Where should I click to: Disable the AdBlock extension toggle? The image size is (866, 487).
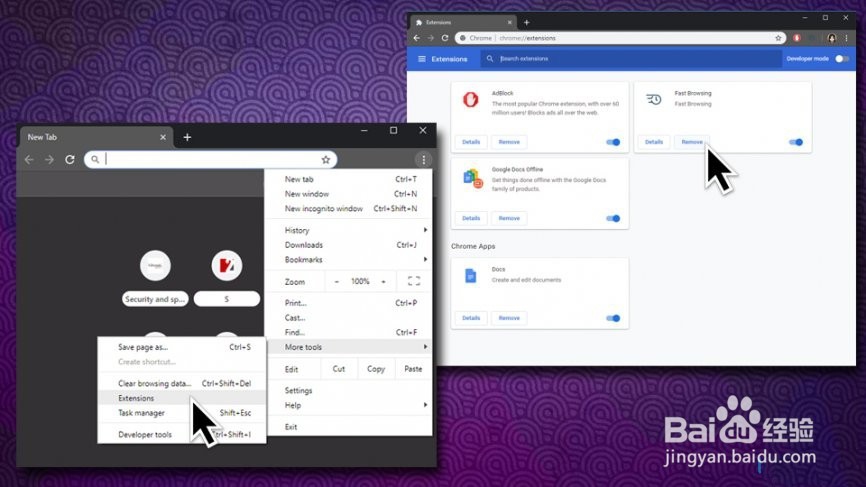tap(613, 142)
